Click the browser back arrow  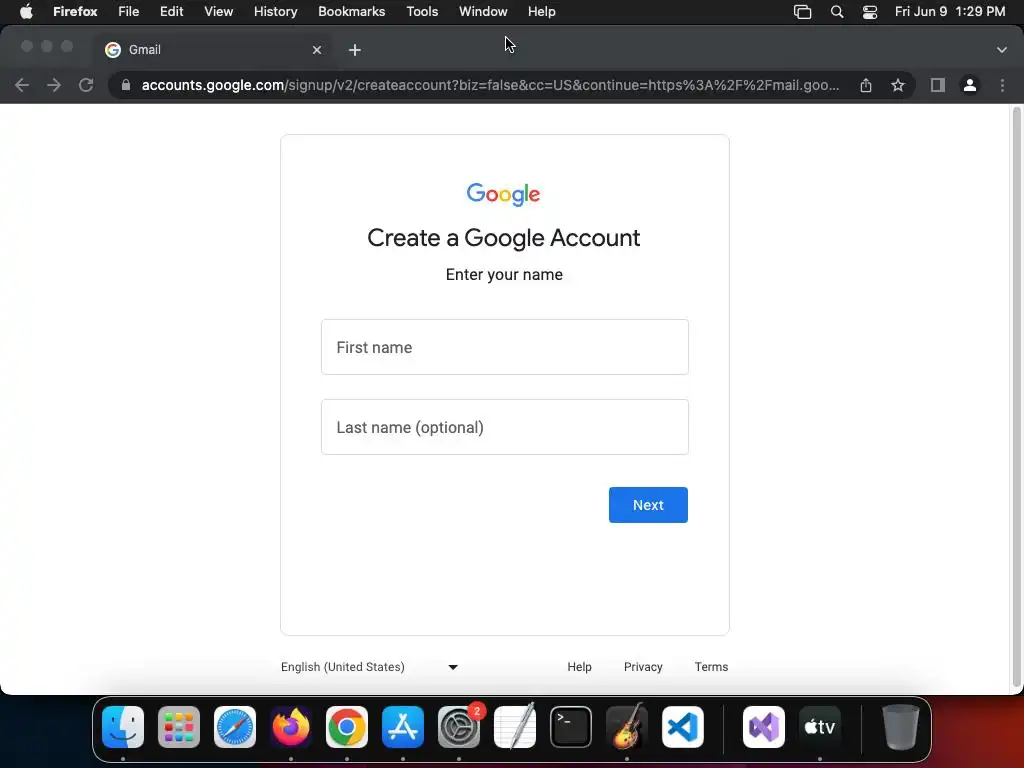(22, 85)
